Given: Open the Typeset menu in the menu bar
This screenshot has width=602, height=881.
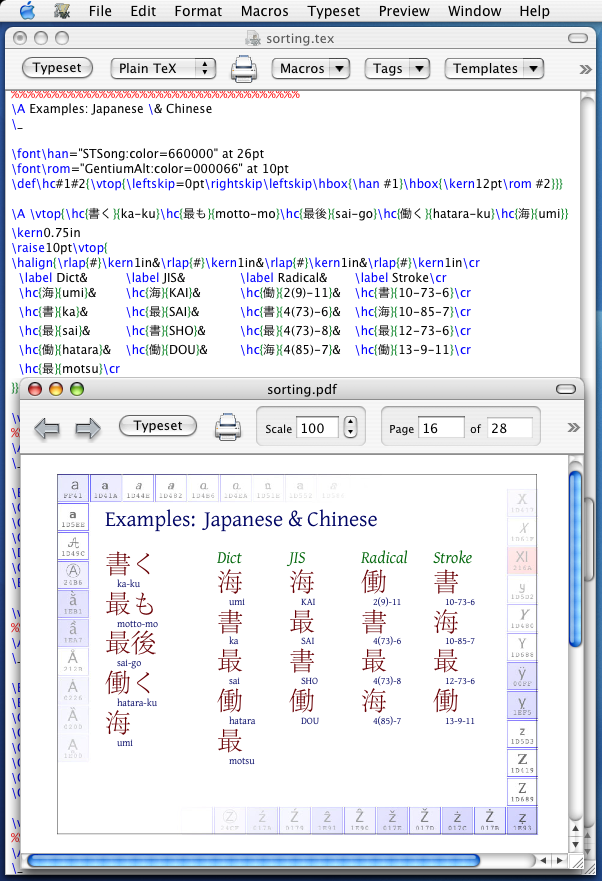Looking at the screenshot, I should (333, 11).
